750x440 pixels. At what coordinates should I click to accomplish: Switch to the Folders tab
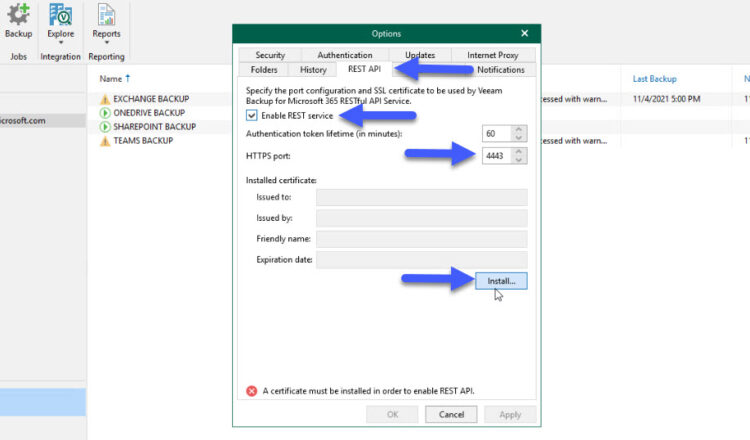pyautogui.click(x=264, y=70)
